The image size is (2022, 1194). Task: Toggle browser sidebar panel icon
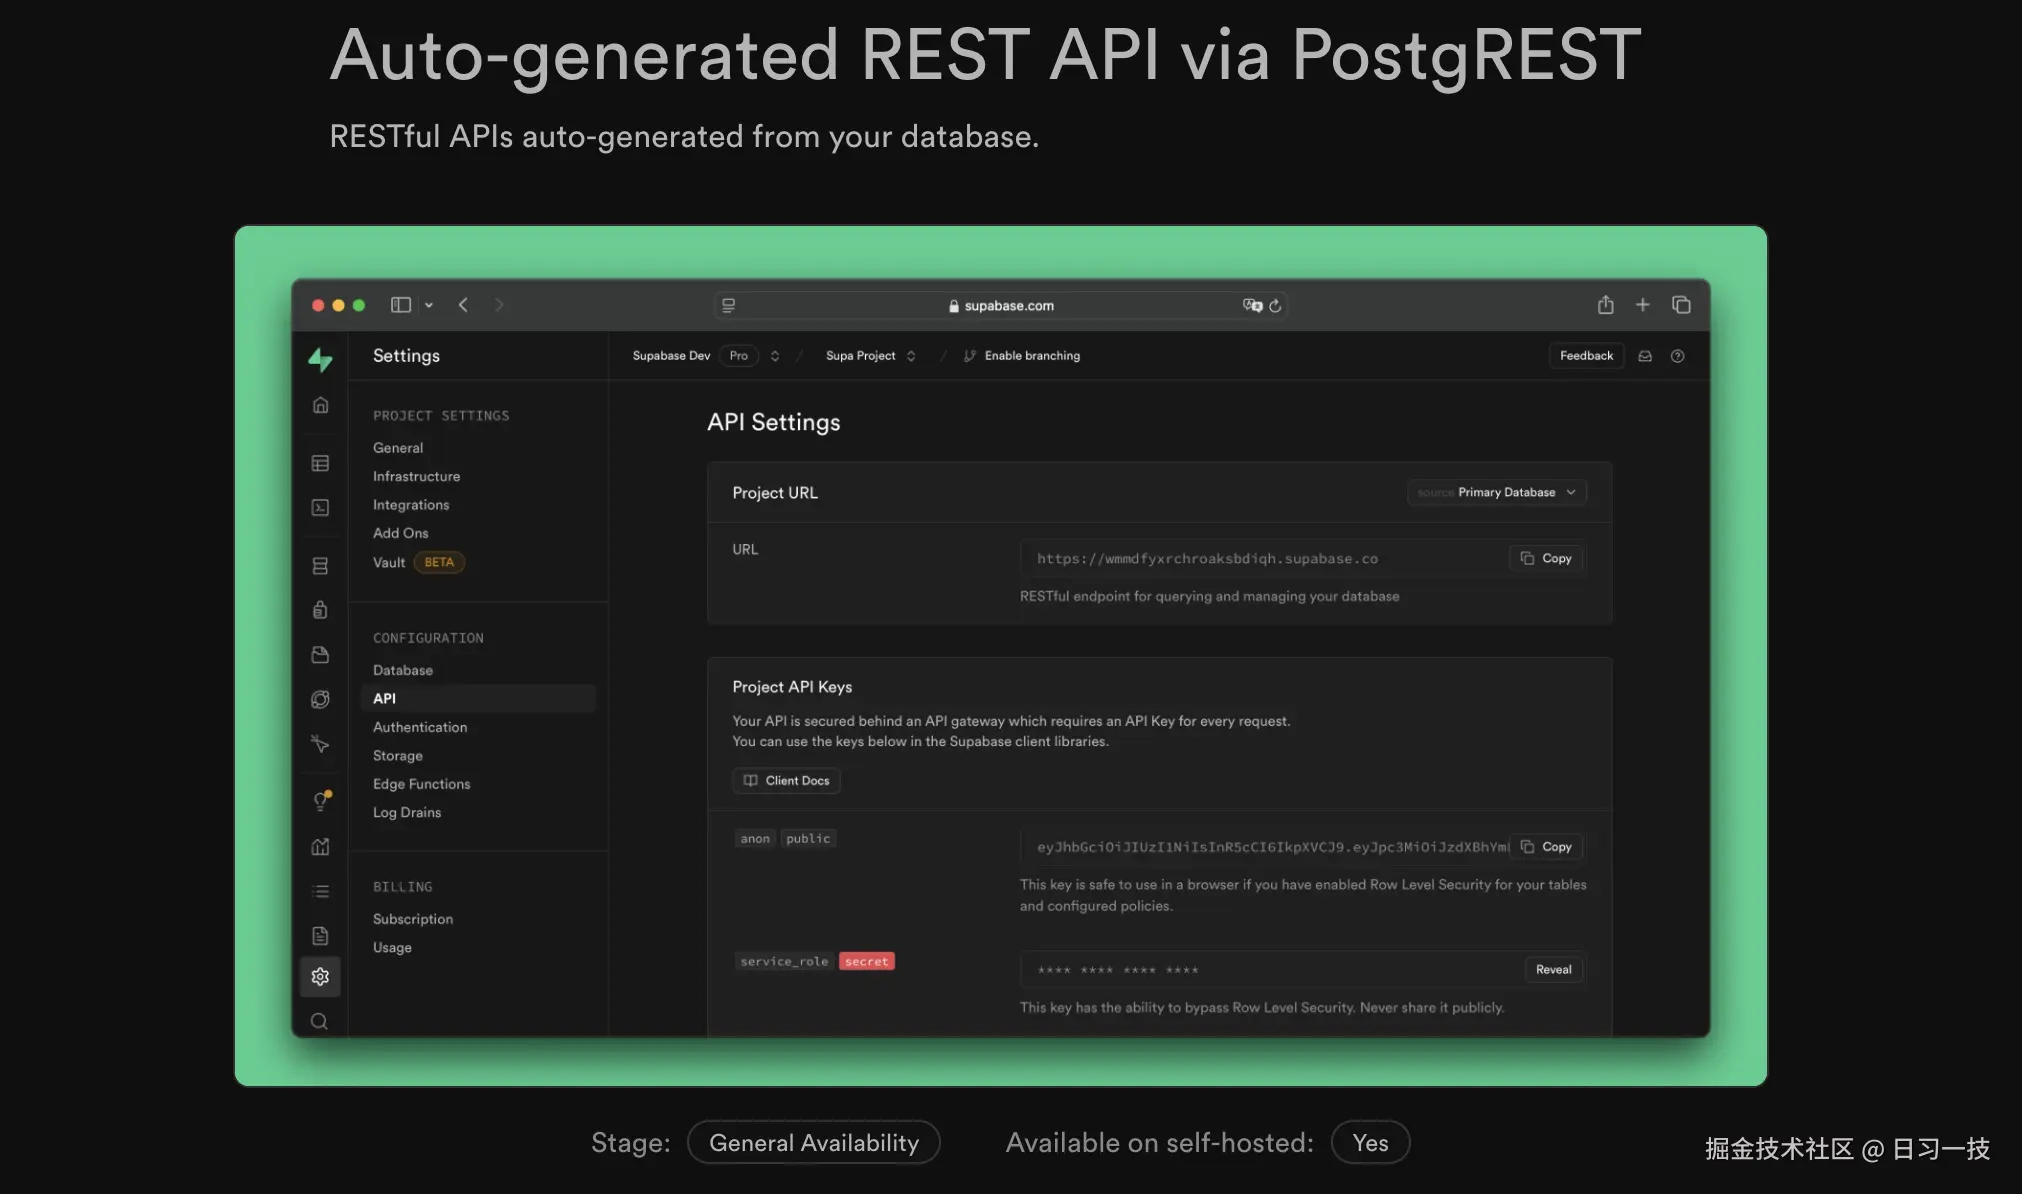point(401,305)
